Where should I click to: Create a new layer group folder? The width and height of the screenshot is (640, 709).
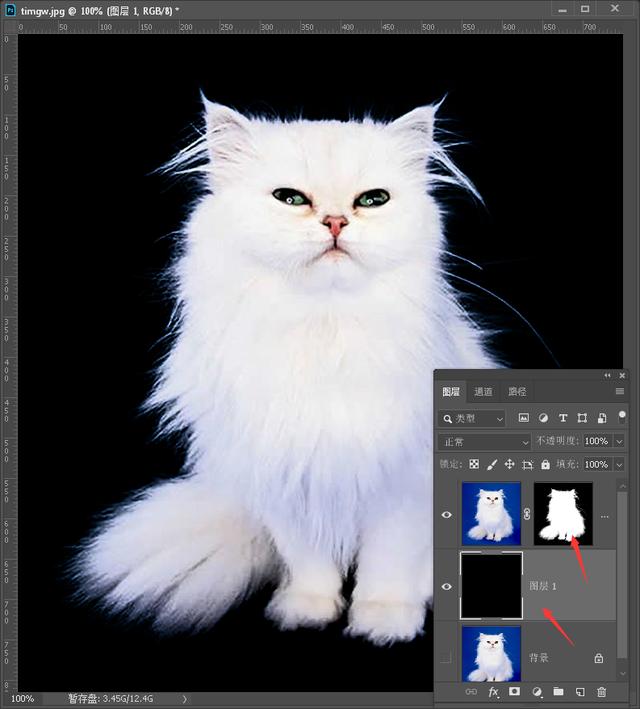point(558,692)
